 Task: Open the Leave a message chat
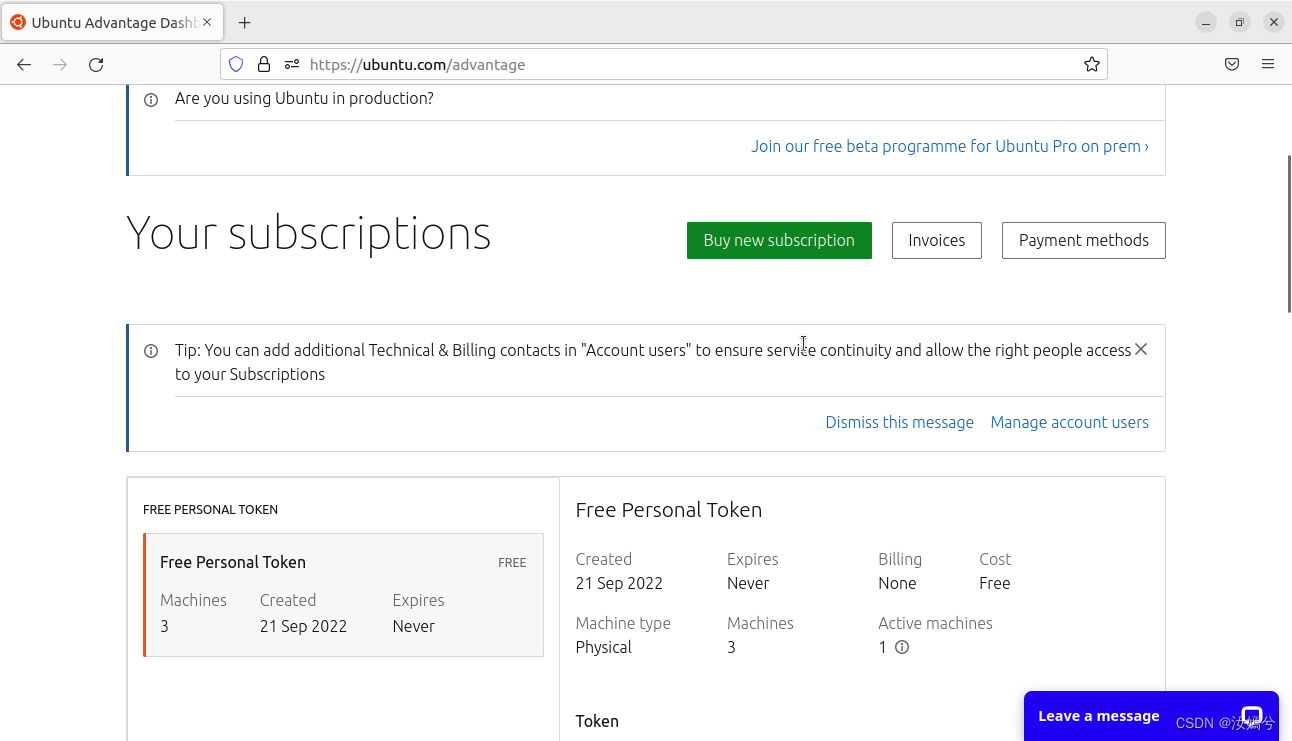(x=1151, y=716)
